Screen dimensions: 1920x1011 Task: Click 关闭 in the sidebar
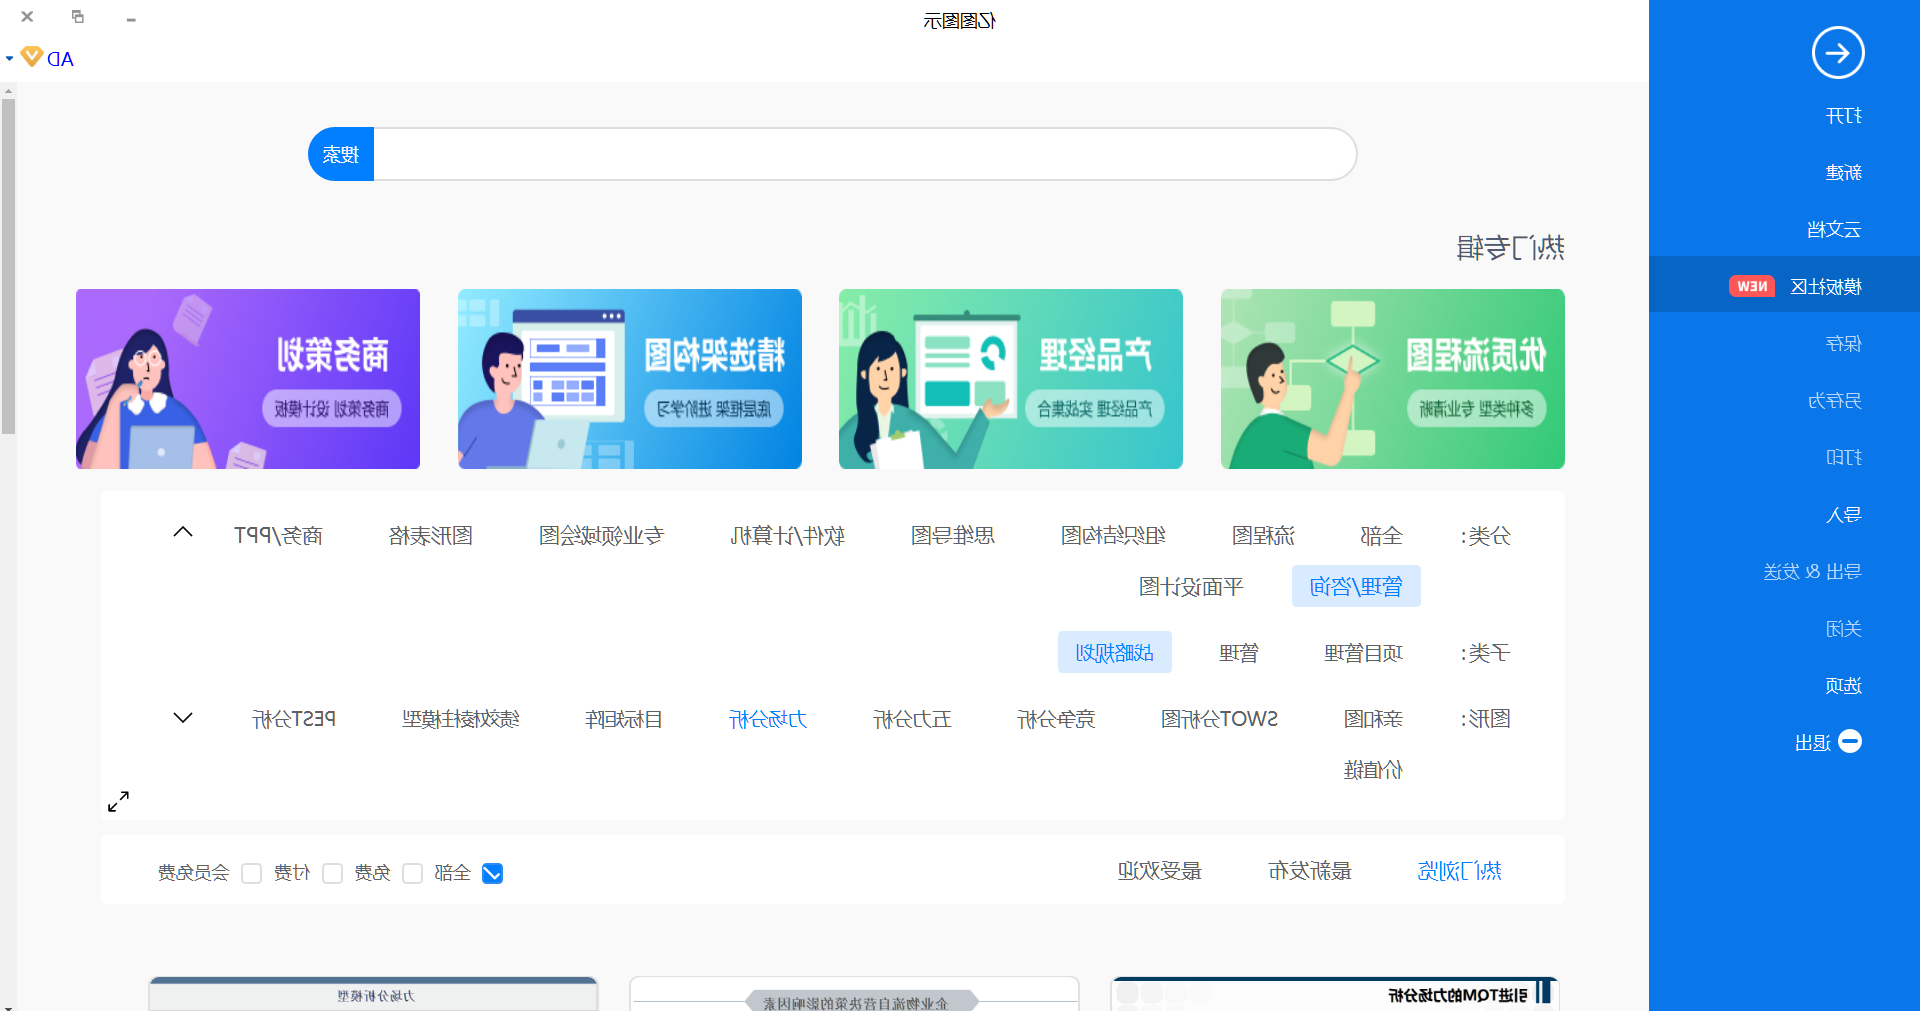click(x=1843, y=629)
